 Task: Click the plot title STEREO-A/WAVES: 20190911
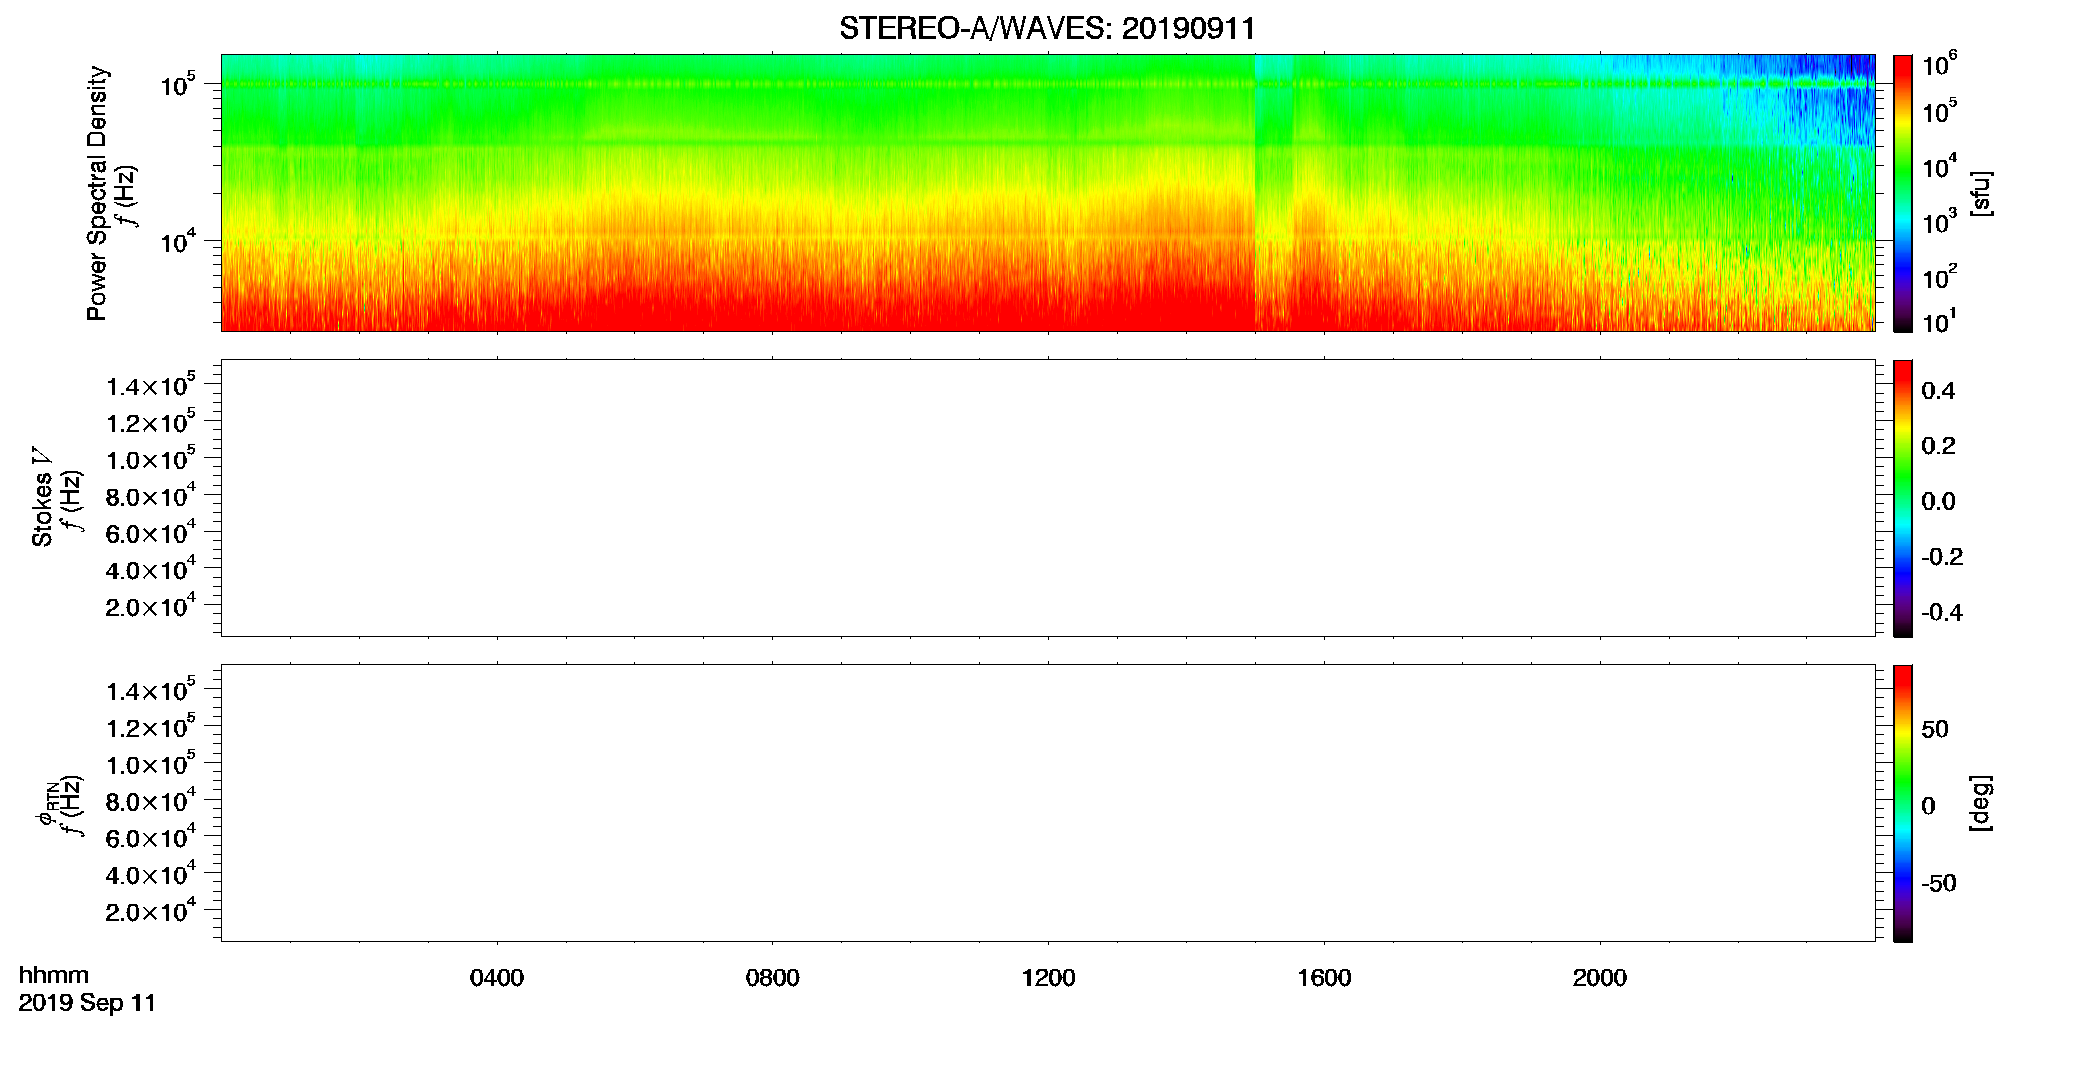coord(1047,29)
